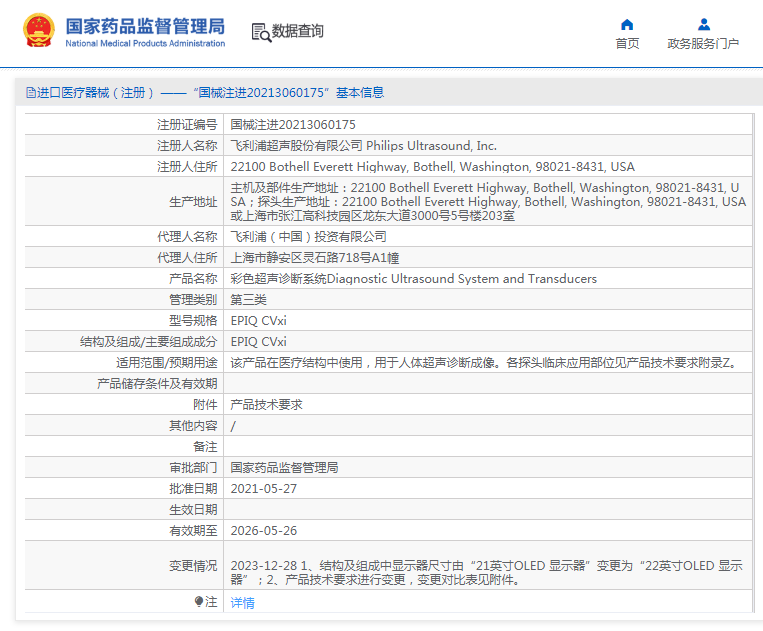Open the data query search icon

(x=261, y=32)
